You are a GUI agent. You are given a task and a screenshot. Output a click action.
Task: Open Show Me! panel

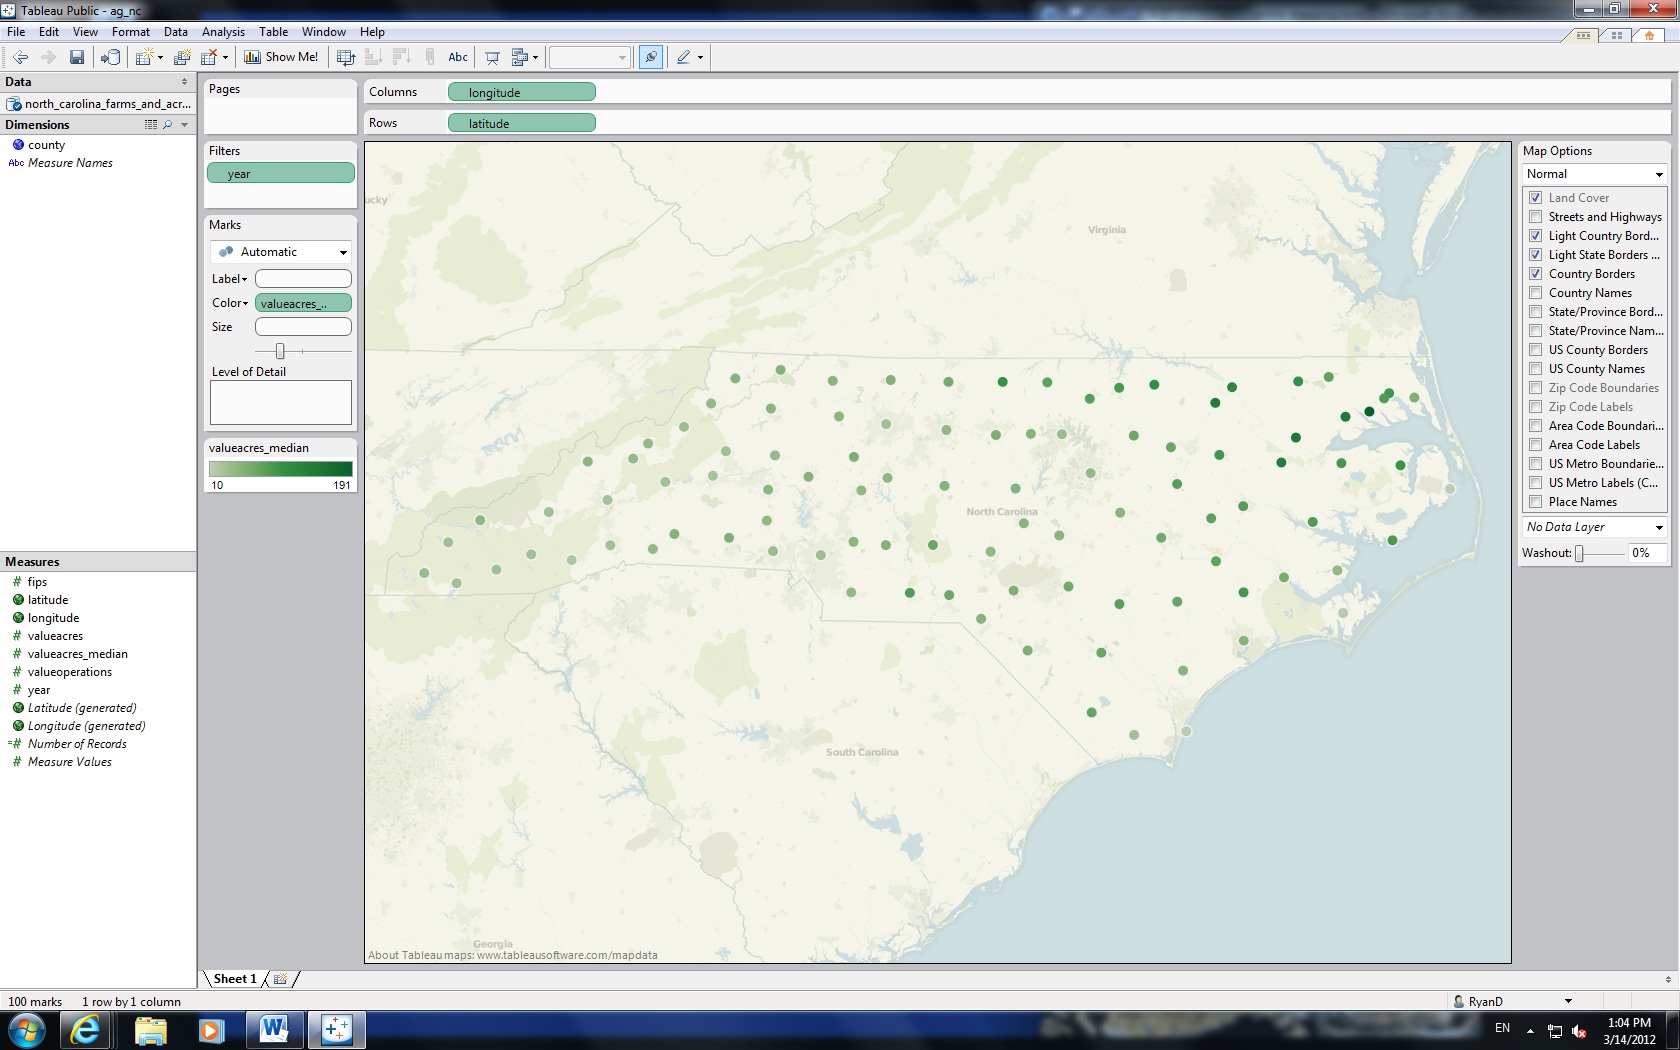(x=281, y=57)
